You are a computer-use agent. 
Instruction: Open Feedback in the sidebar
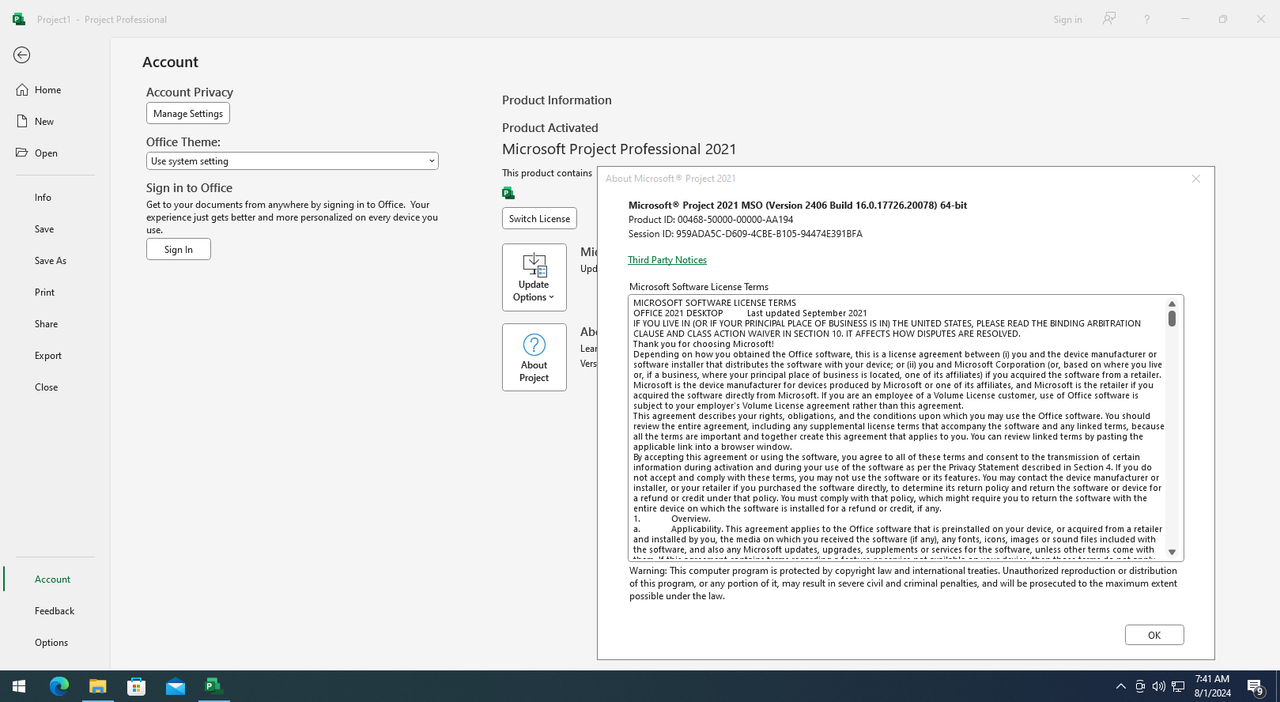(55, 611)
